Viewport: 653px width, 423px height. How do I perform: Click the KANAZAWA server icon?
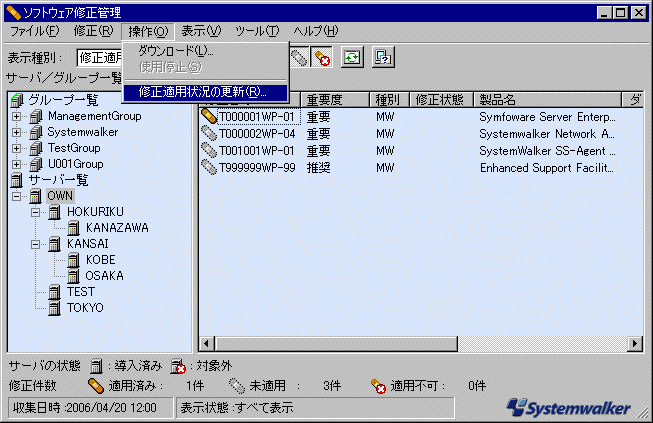[74, 228]
